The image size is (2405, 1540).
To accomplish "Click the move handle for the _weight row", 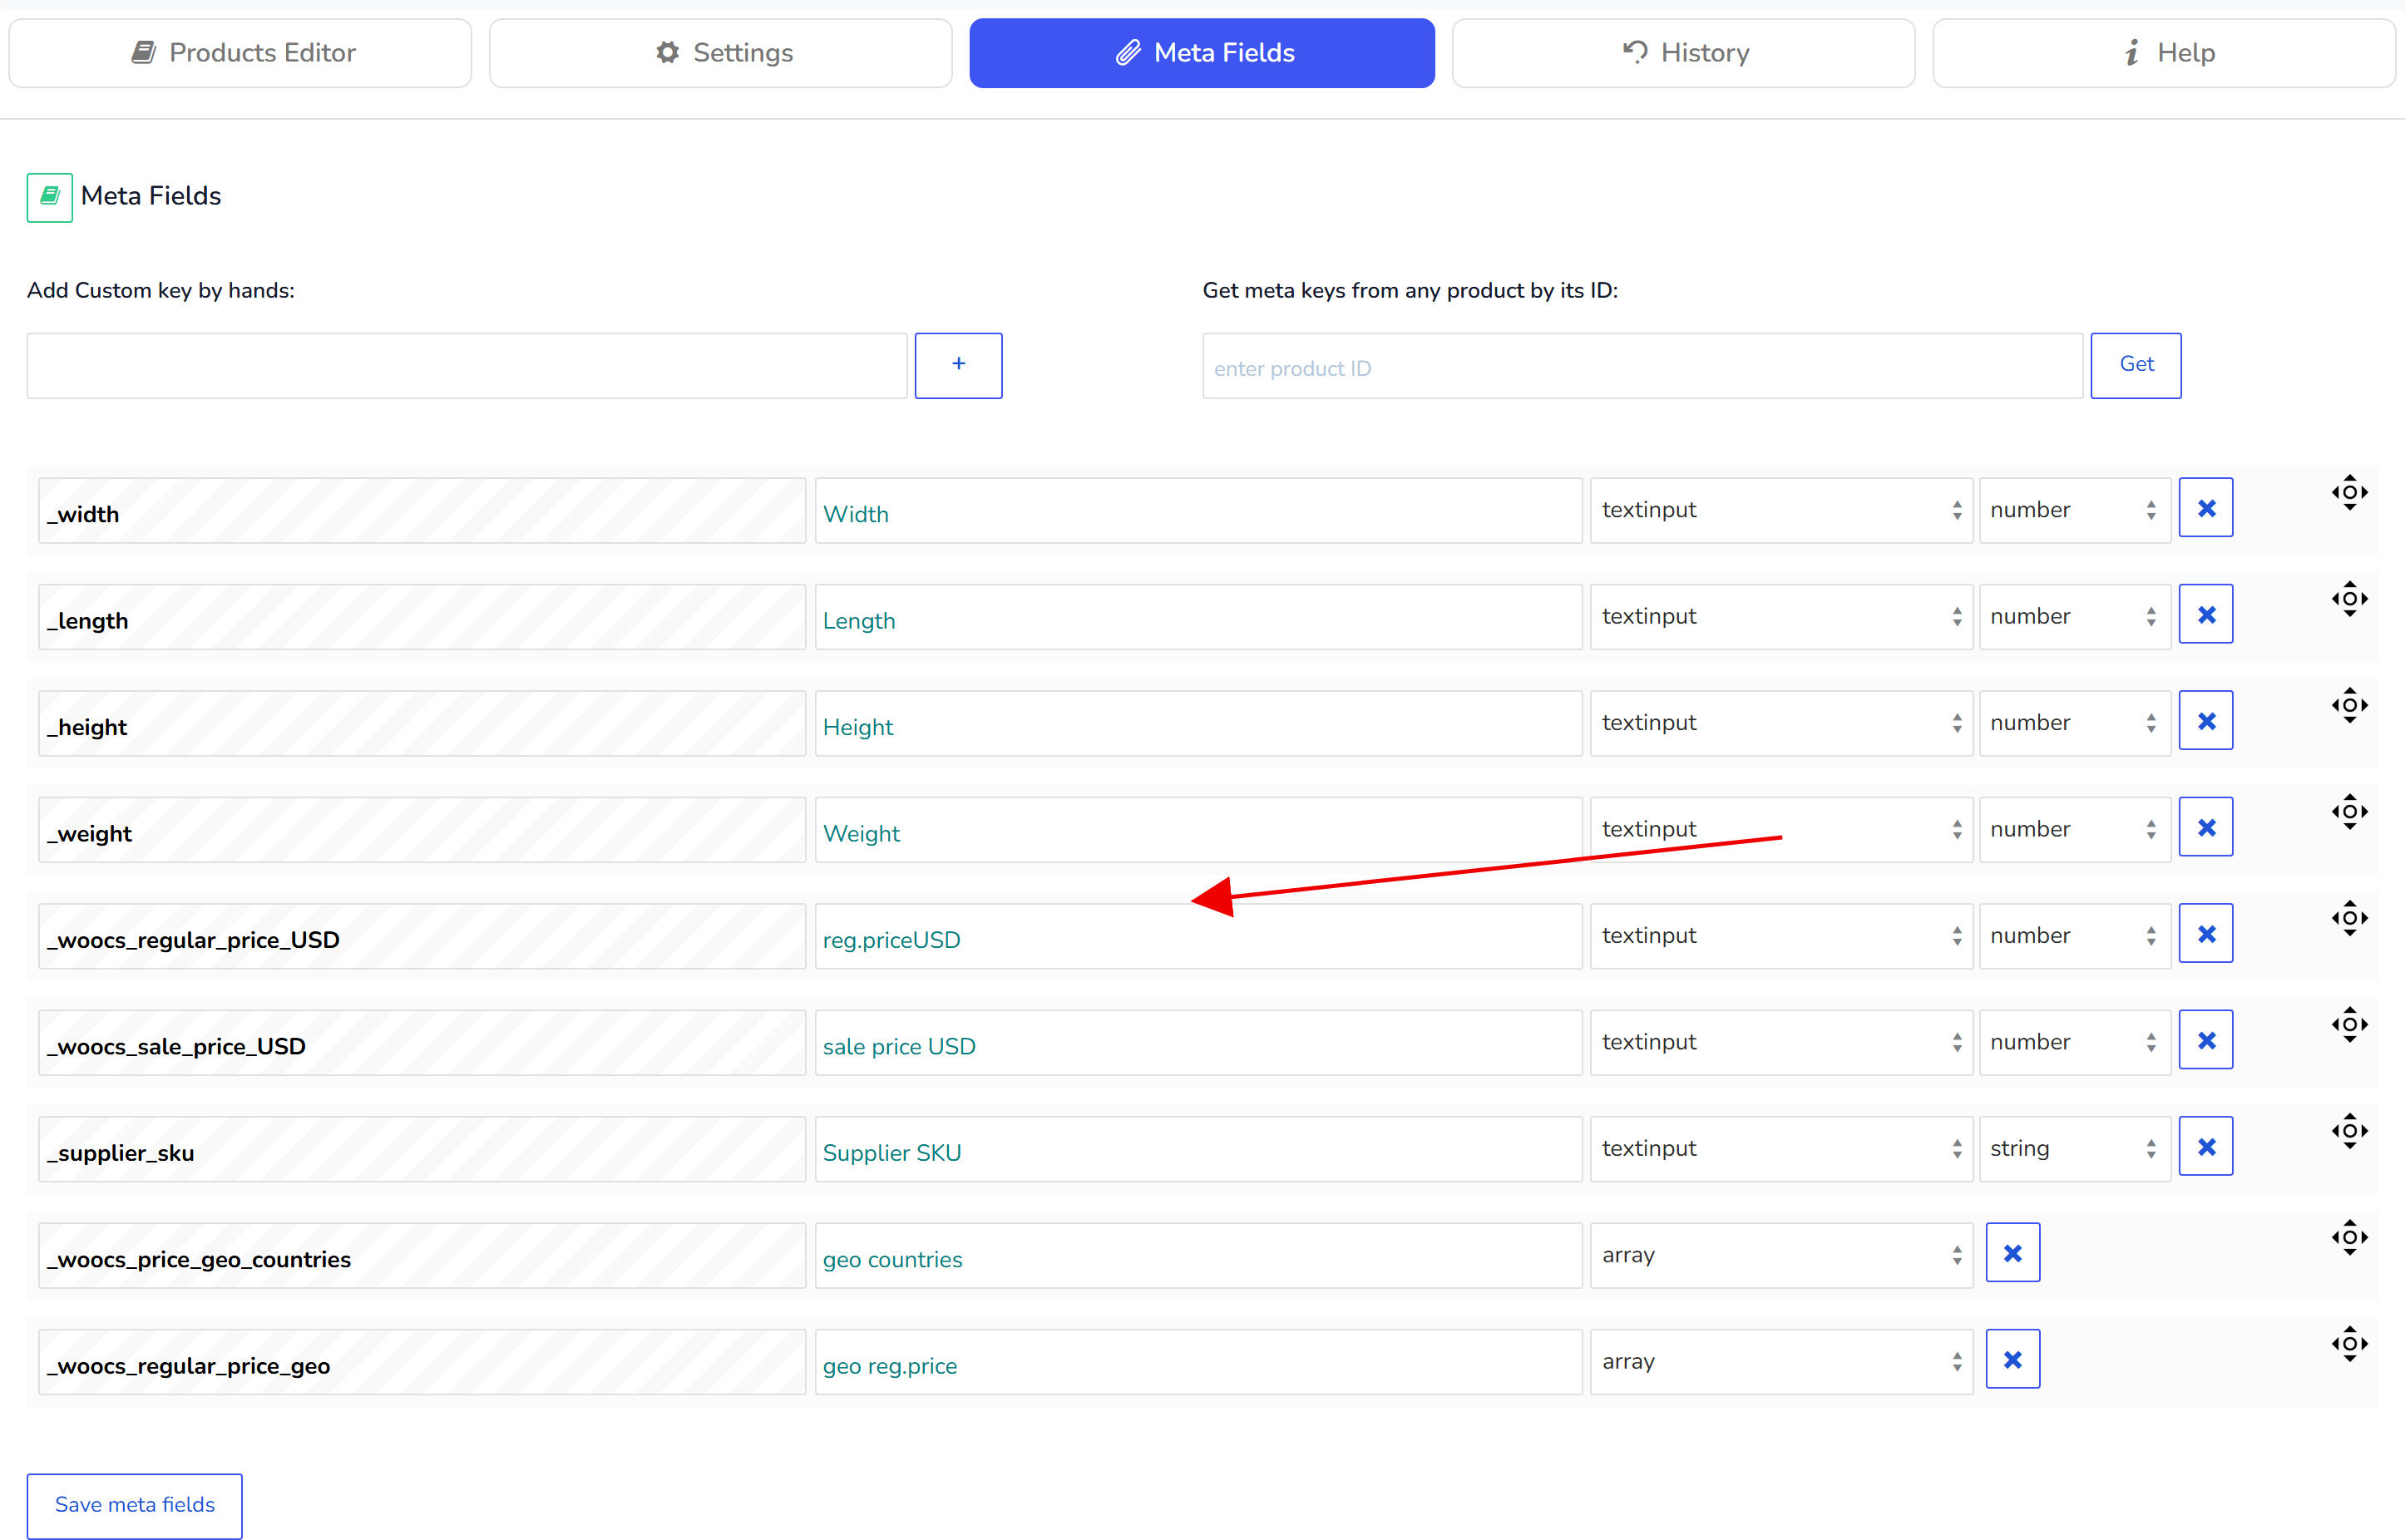I will 2349,812.
